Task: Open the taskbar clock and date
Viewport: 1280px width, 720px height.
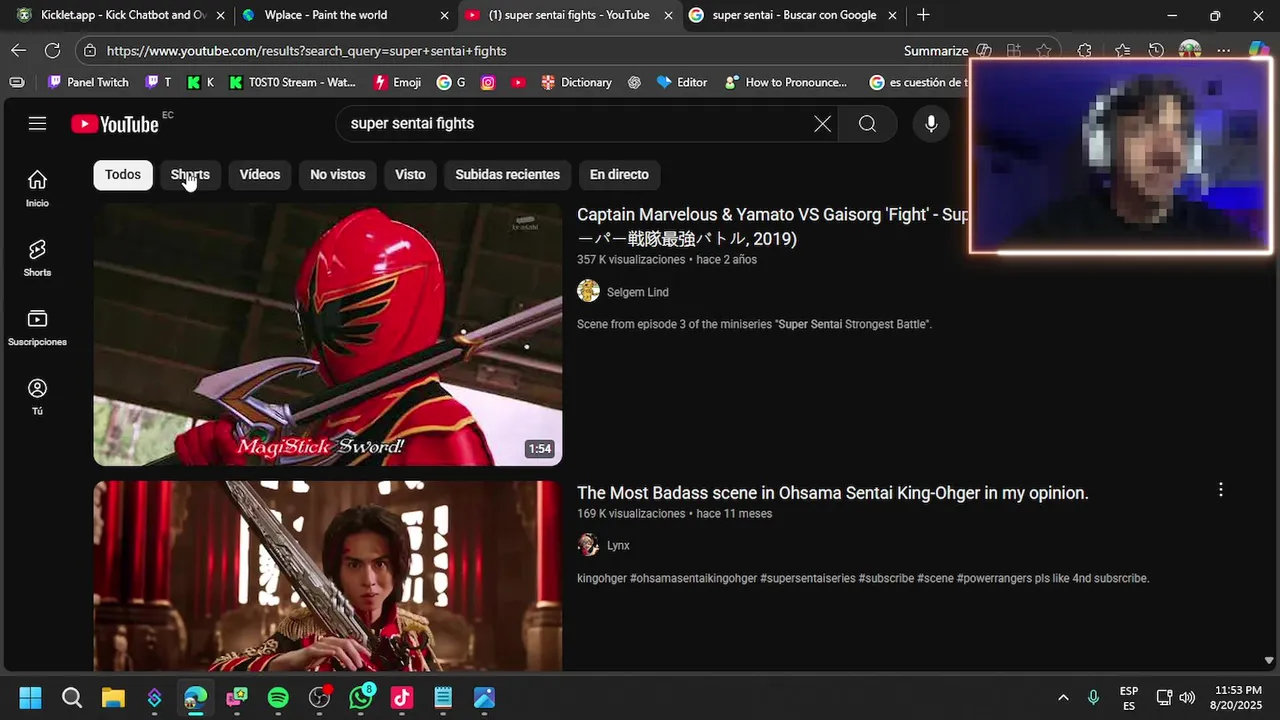Action: pos(1238,697)
